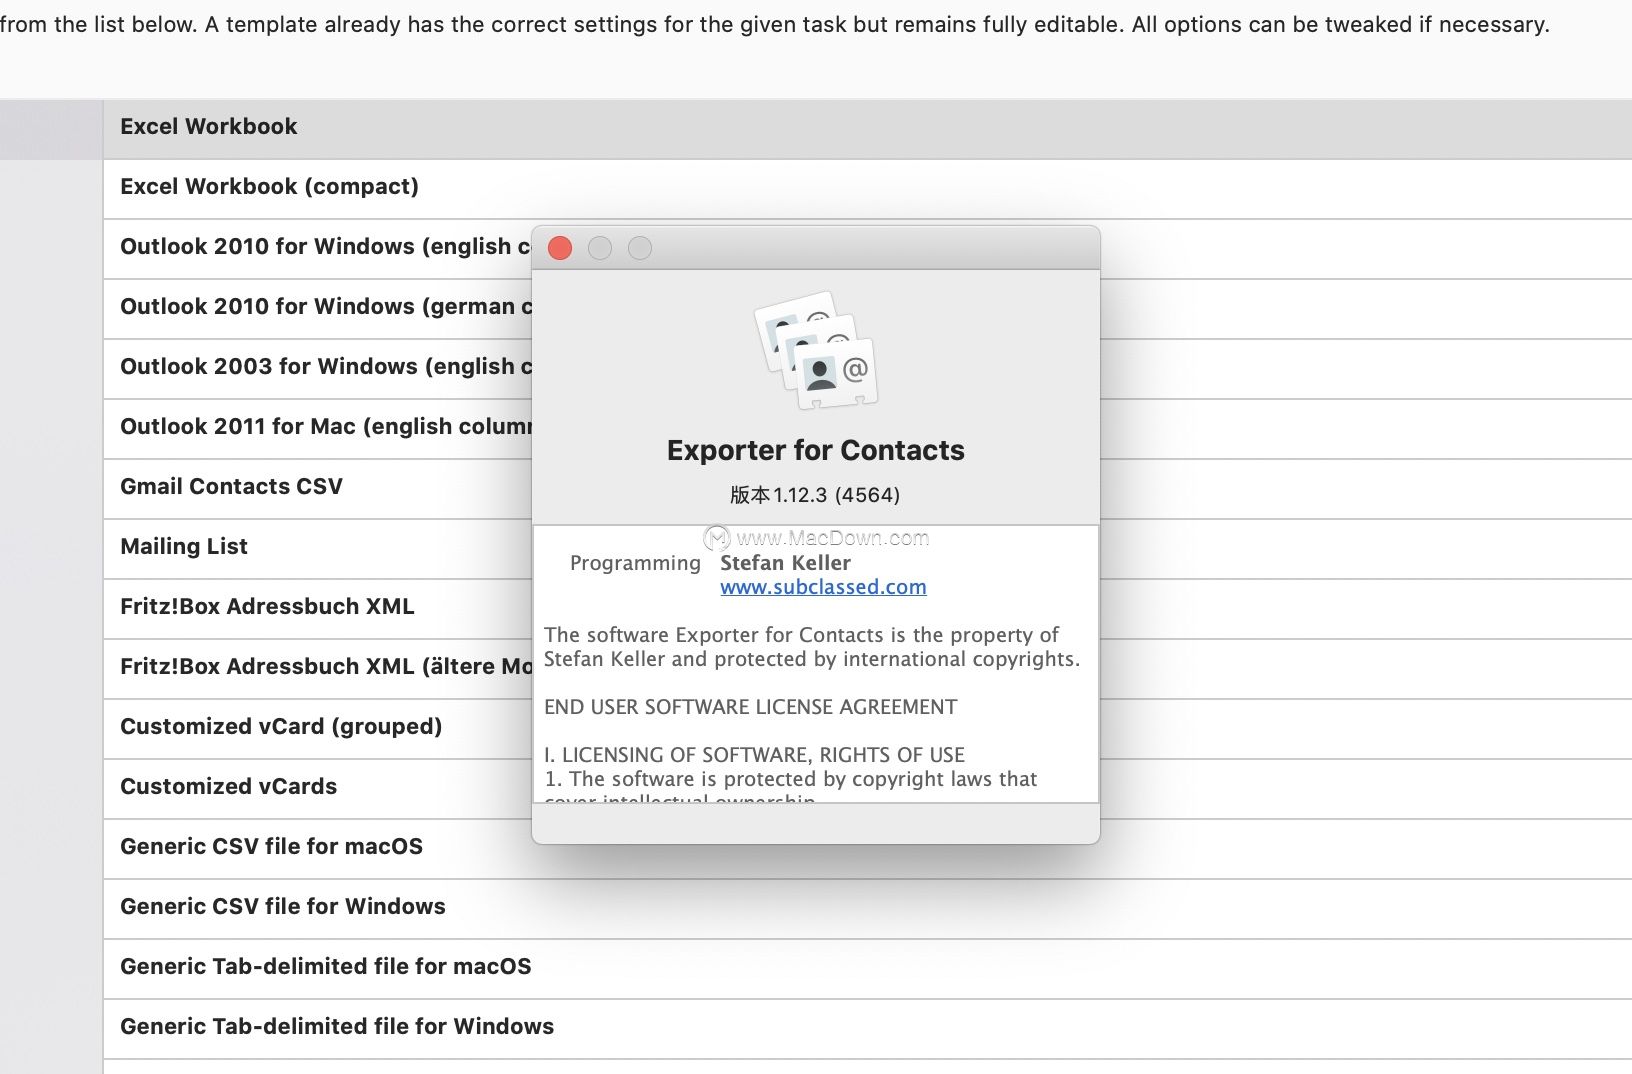Click the Exporter for Contacts title text
1632x1074 pixels.
pyautogui.click(x=816, y=451)
